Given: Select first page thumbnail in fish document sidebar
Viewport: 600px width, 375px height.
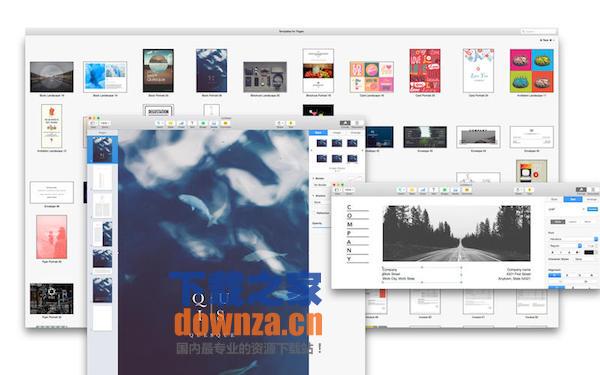Looking at the screenshot, I should [102, 150].
